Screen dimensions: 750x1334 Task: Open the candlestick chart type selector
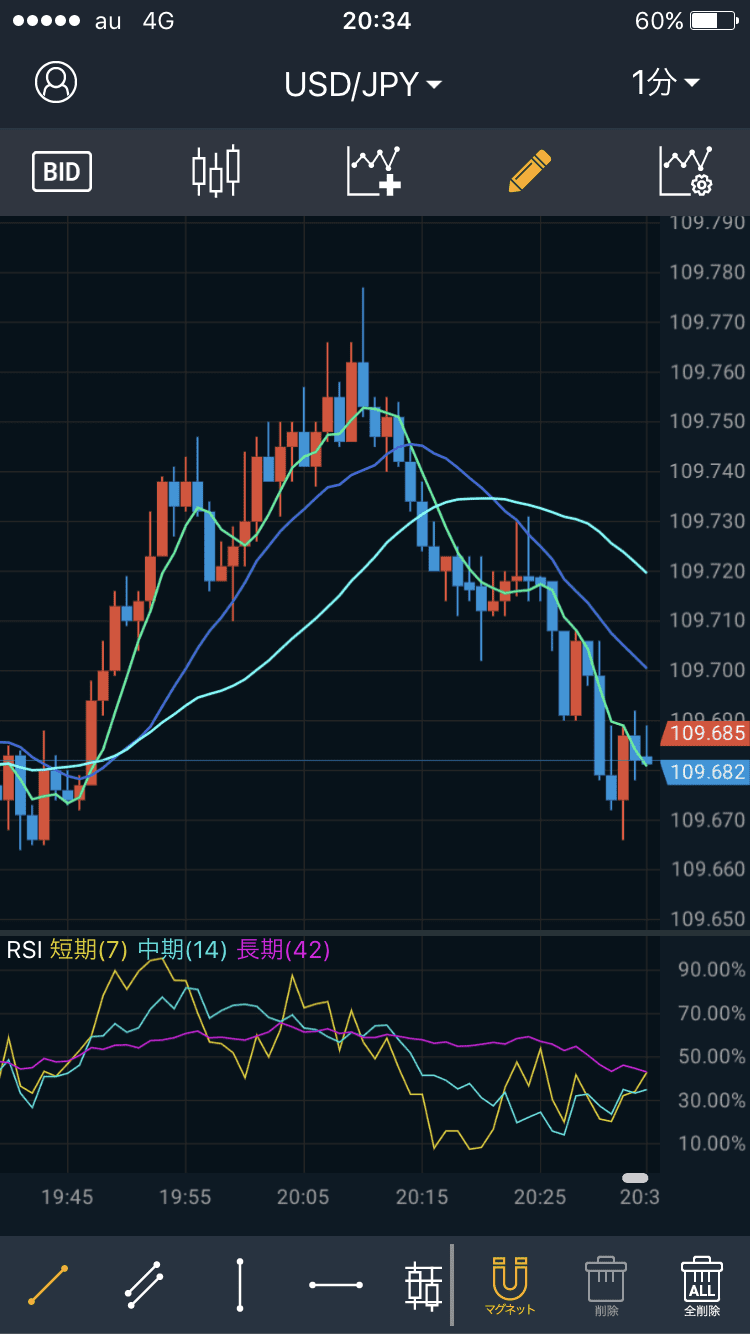click(216, 171)
